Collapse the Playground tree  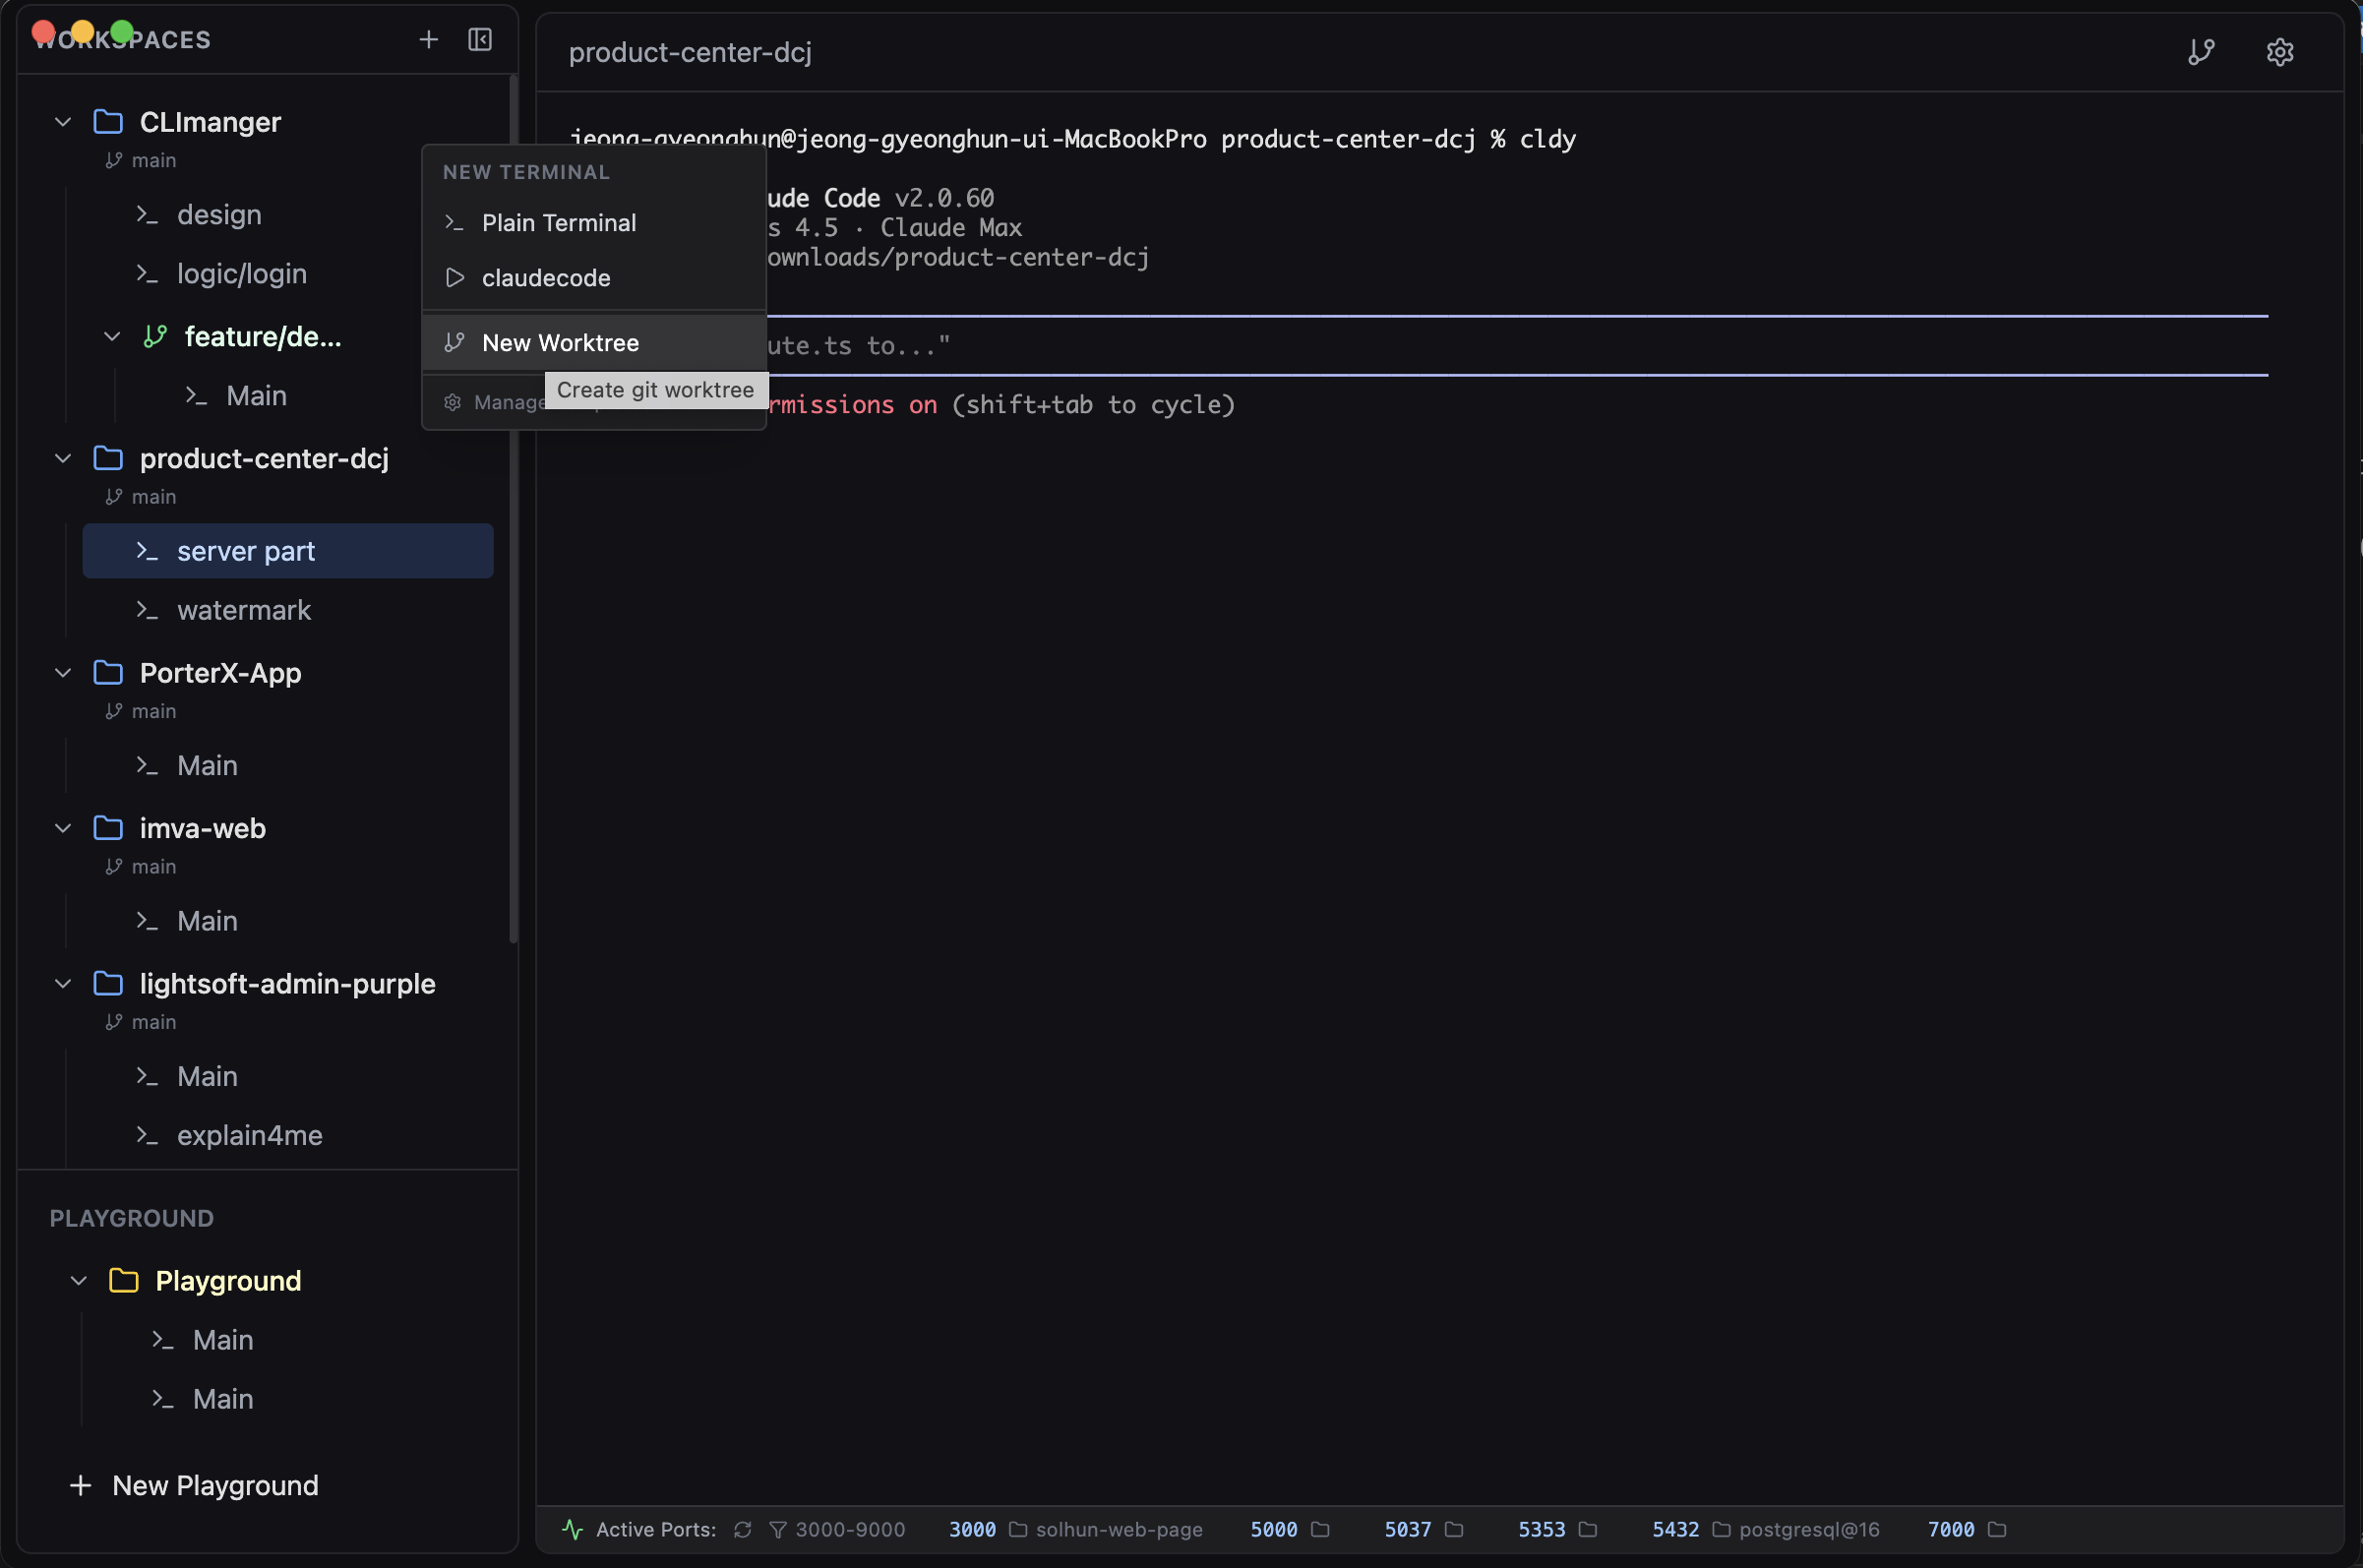78,1281
